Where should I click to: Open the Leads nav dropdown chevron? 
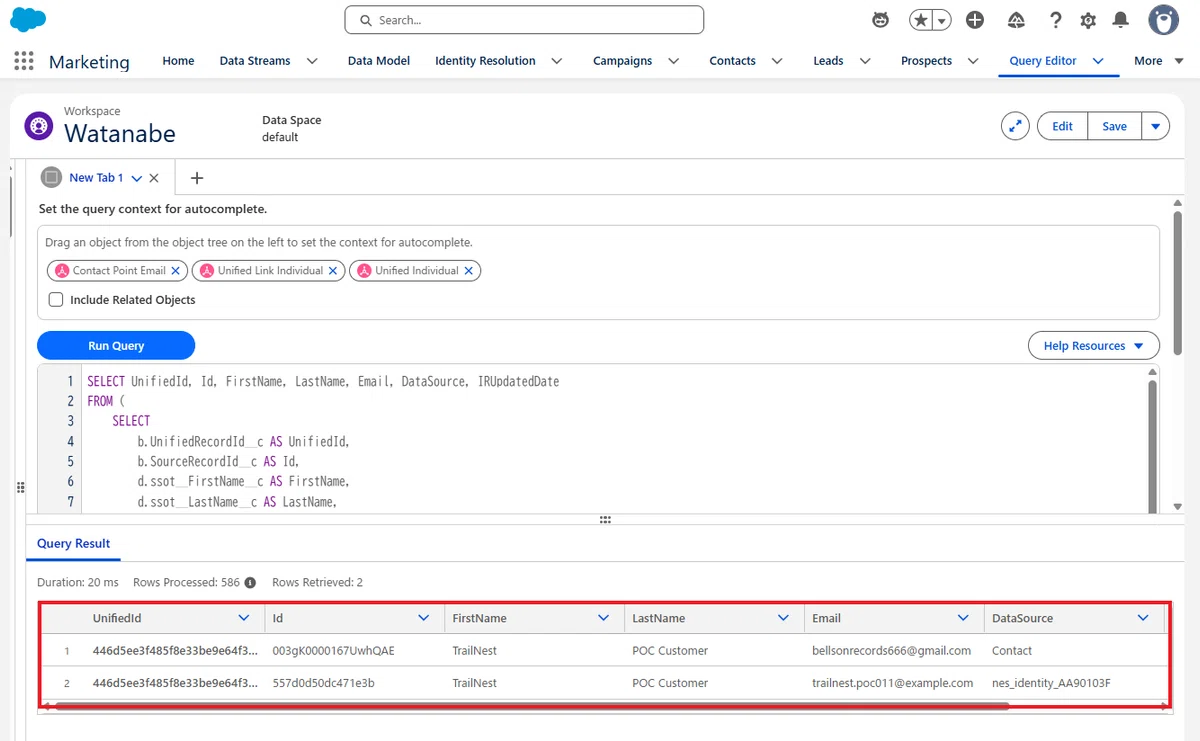click(x=865, y=61)
